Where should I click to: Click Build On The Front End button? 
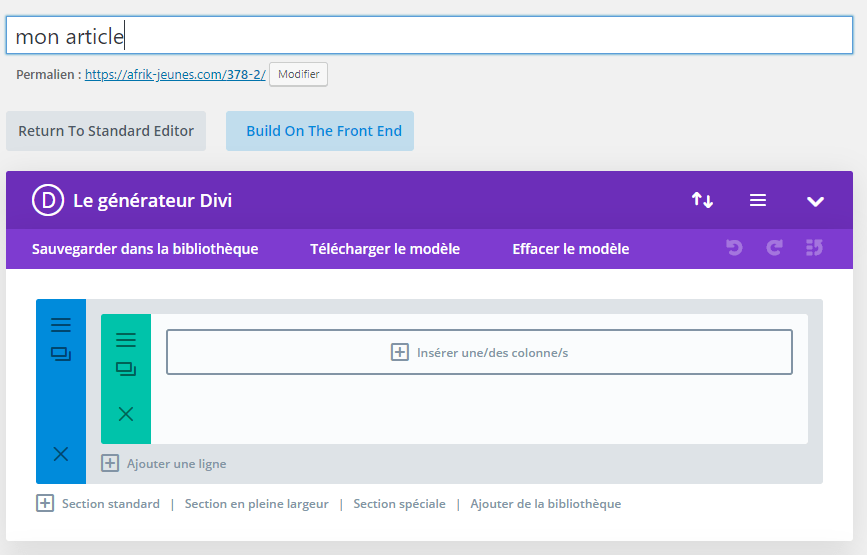(320, 131)
